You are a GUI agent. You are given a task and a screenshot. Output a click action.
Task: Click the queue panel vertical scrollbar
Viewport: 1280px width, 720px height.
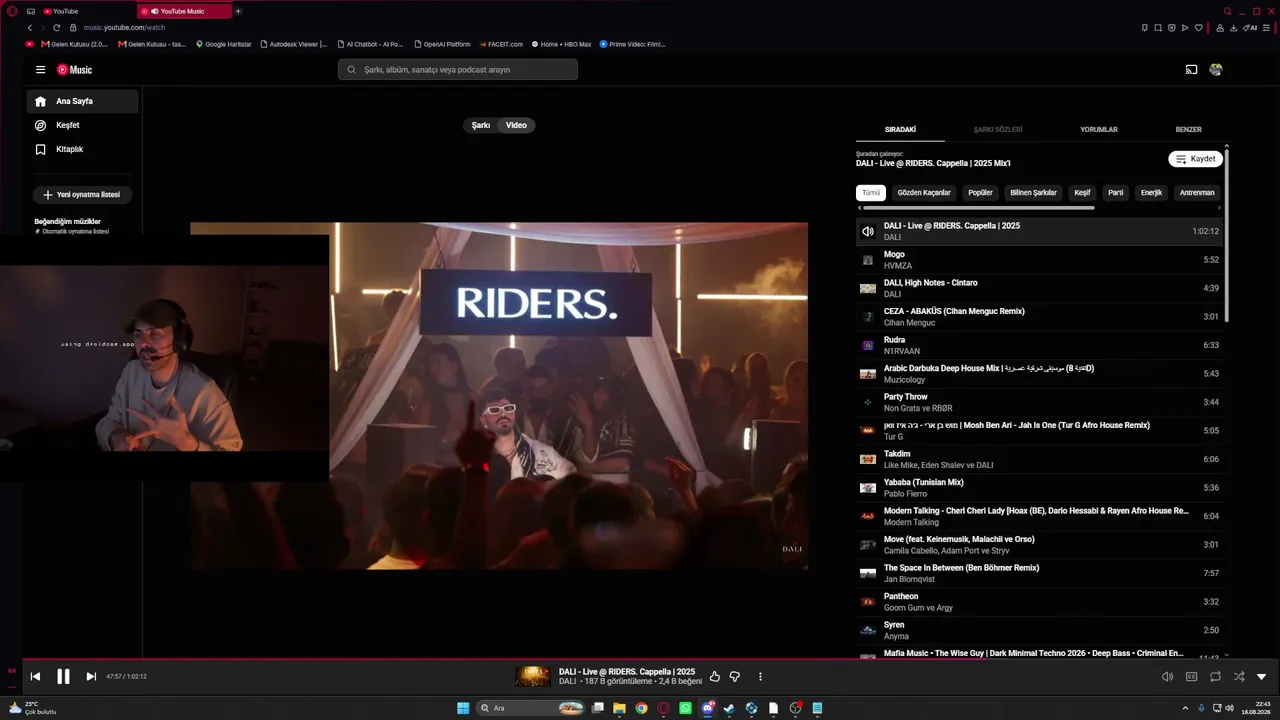(1227, 235)
